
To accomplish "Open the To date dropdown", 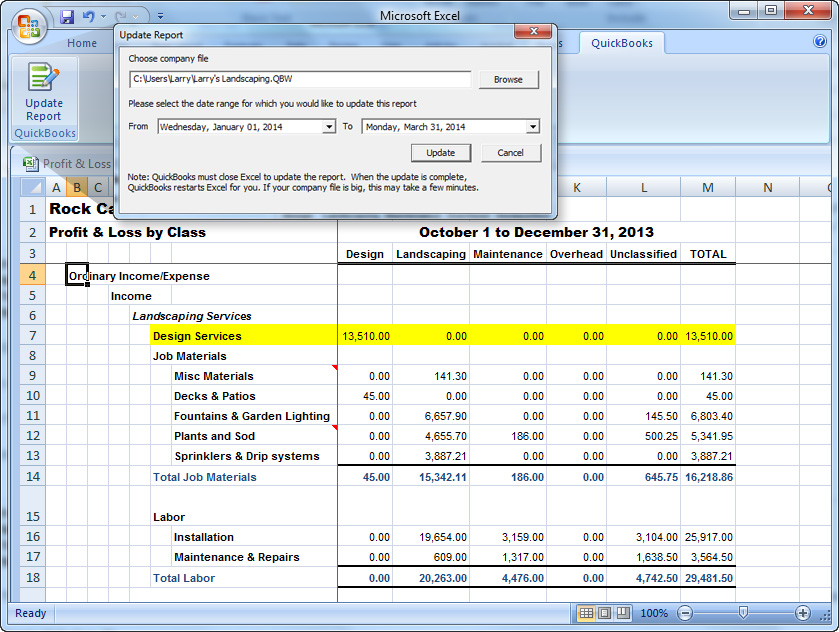I will (532, 127).
